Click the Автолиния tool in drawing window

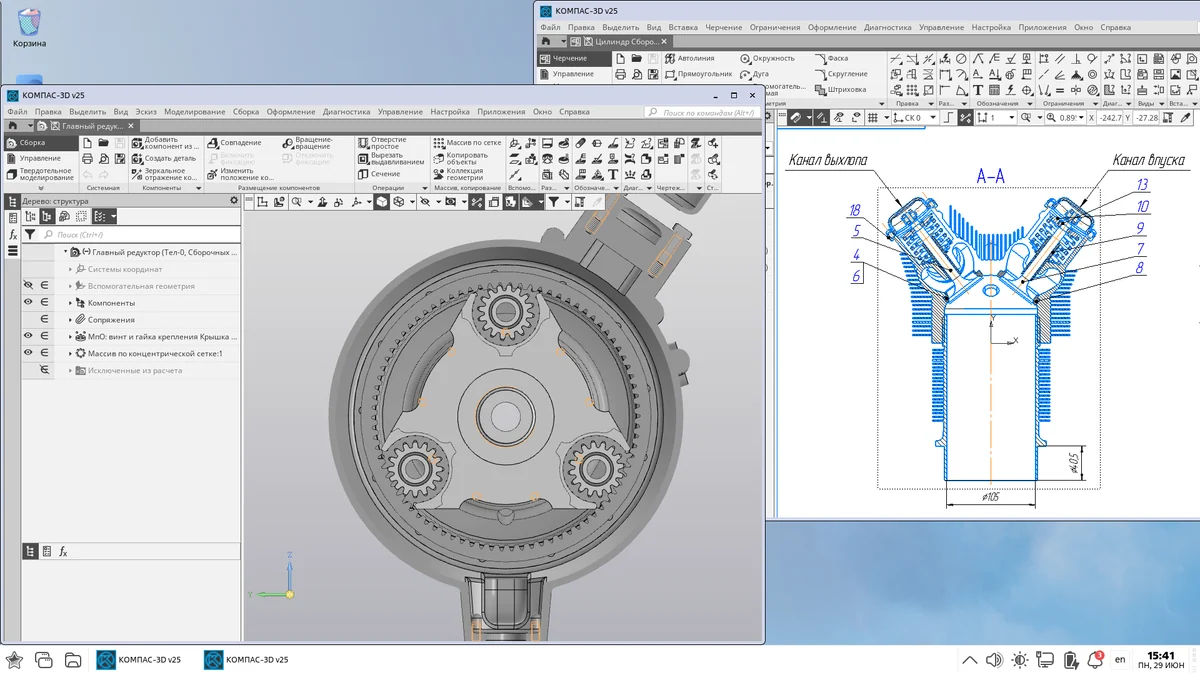pos(690,58)
